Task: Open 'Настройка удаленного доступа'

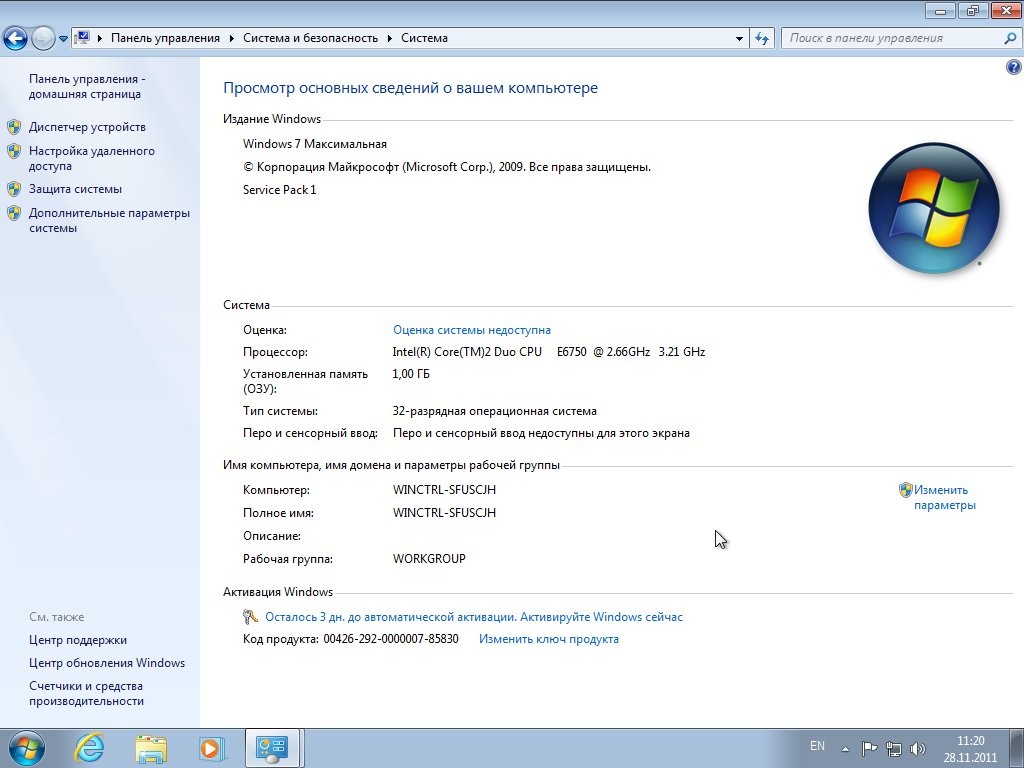Action: click(91, 158)
